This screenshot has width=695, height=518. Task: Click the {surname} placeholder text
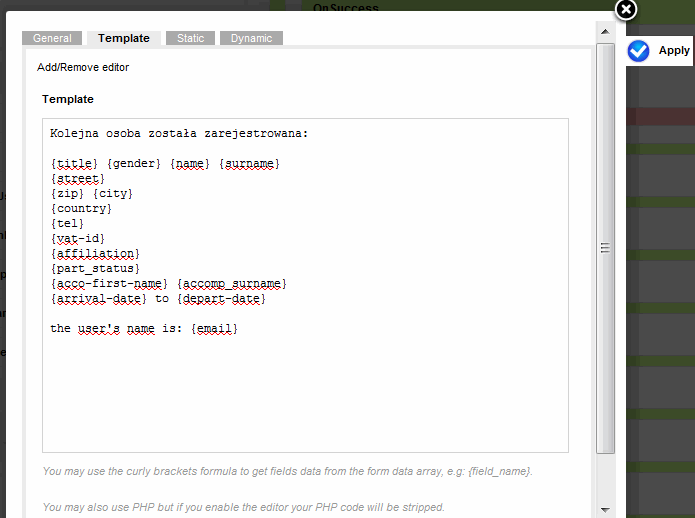pyautogui.click(x=250, y=164)
